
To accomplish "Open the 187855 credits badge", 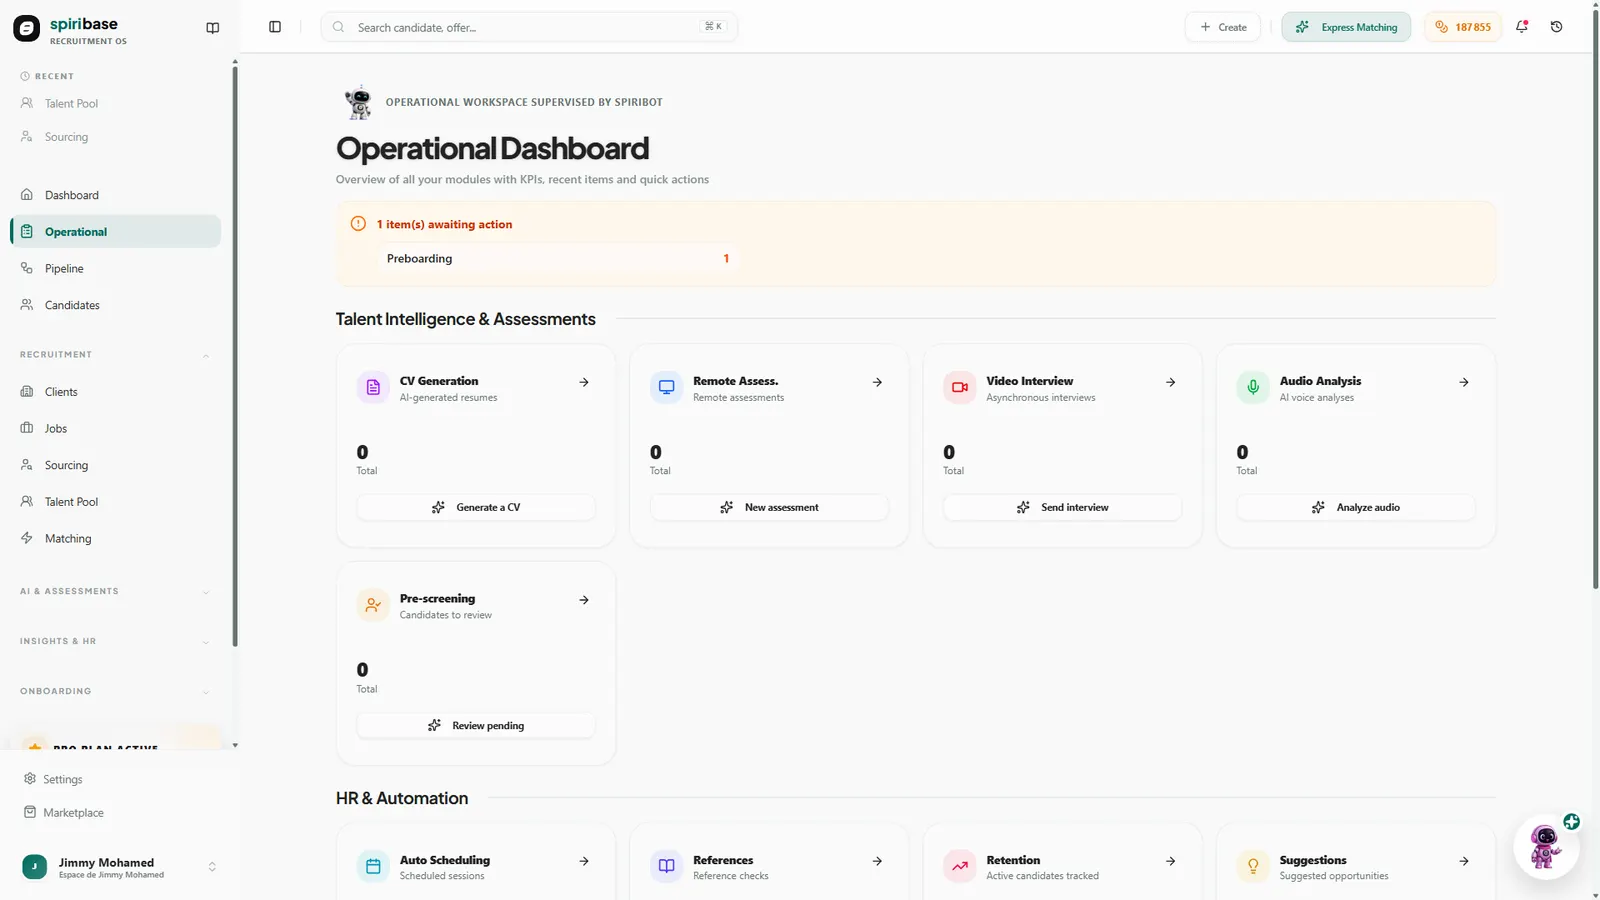I will [1463, 27].
